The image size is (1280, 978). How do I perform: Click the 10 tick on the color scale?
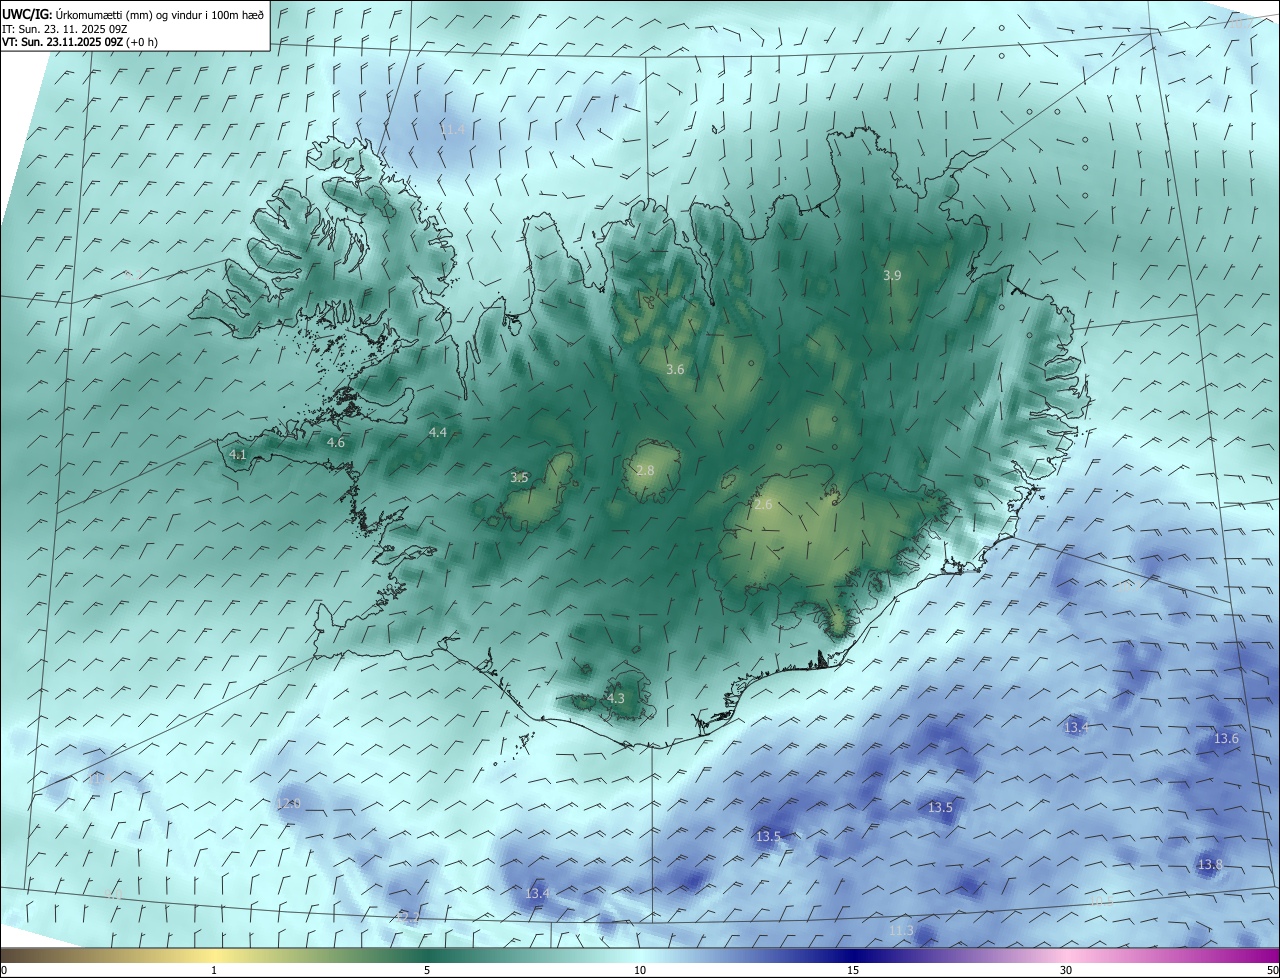tap(640, 970)
